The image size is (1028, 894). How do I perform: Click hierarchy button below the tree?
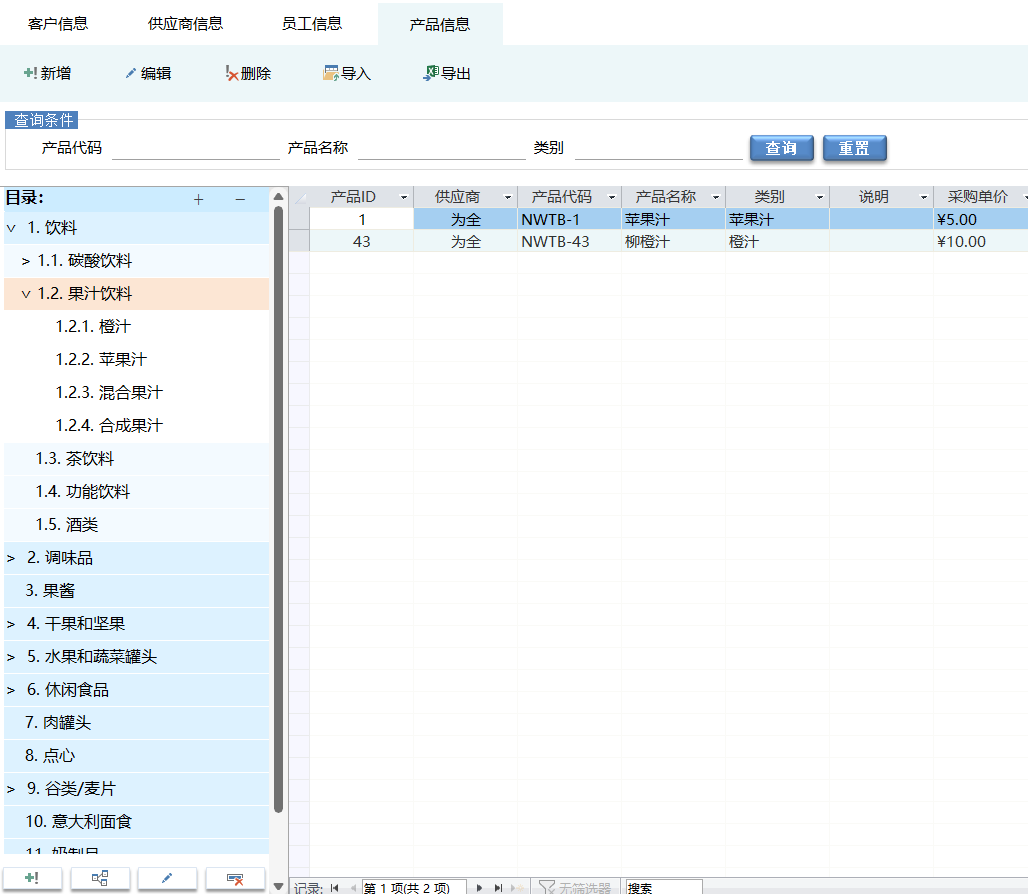[100, 878]
